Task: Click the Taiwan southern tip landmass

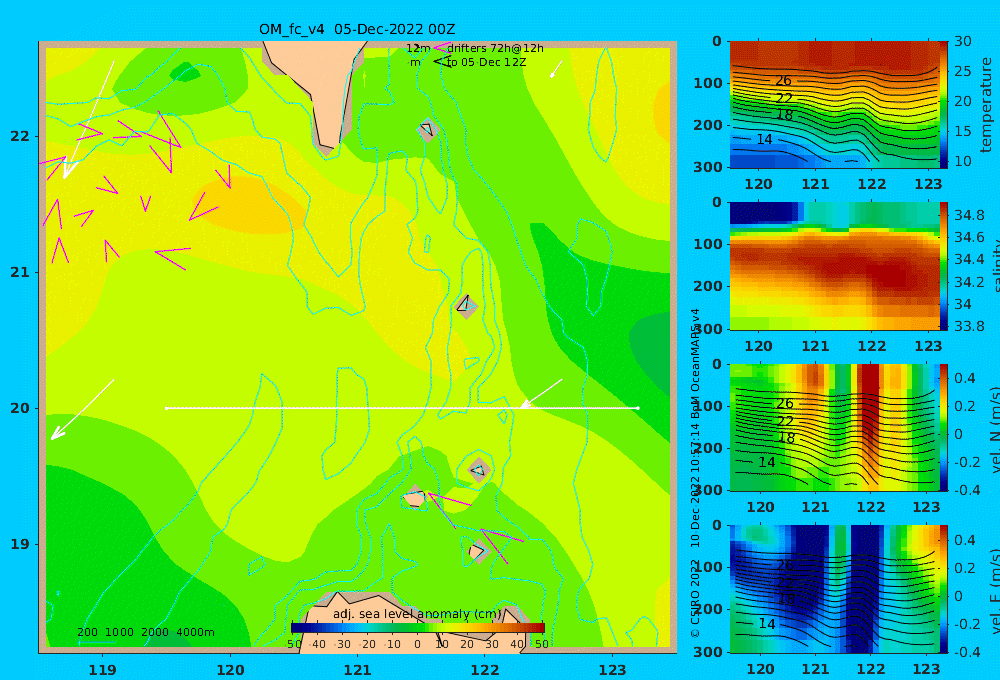Action: (x=320, y=89)
